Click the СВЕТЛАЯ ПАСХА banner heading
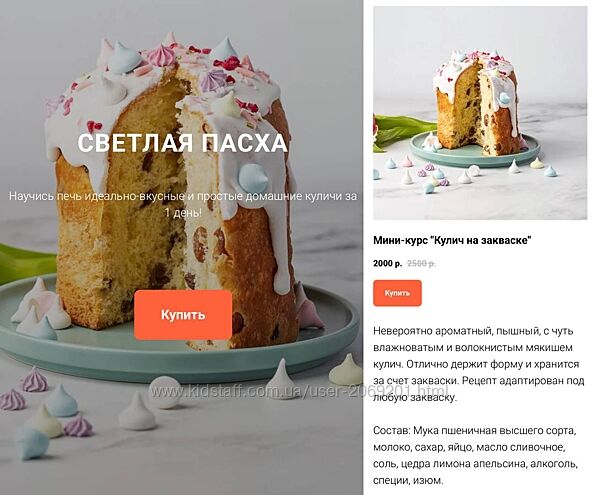 coord(182,143)
